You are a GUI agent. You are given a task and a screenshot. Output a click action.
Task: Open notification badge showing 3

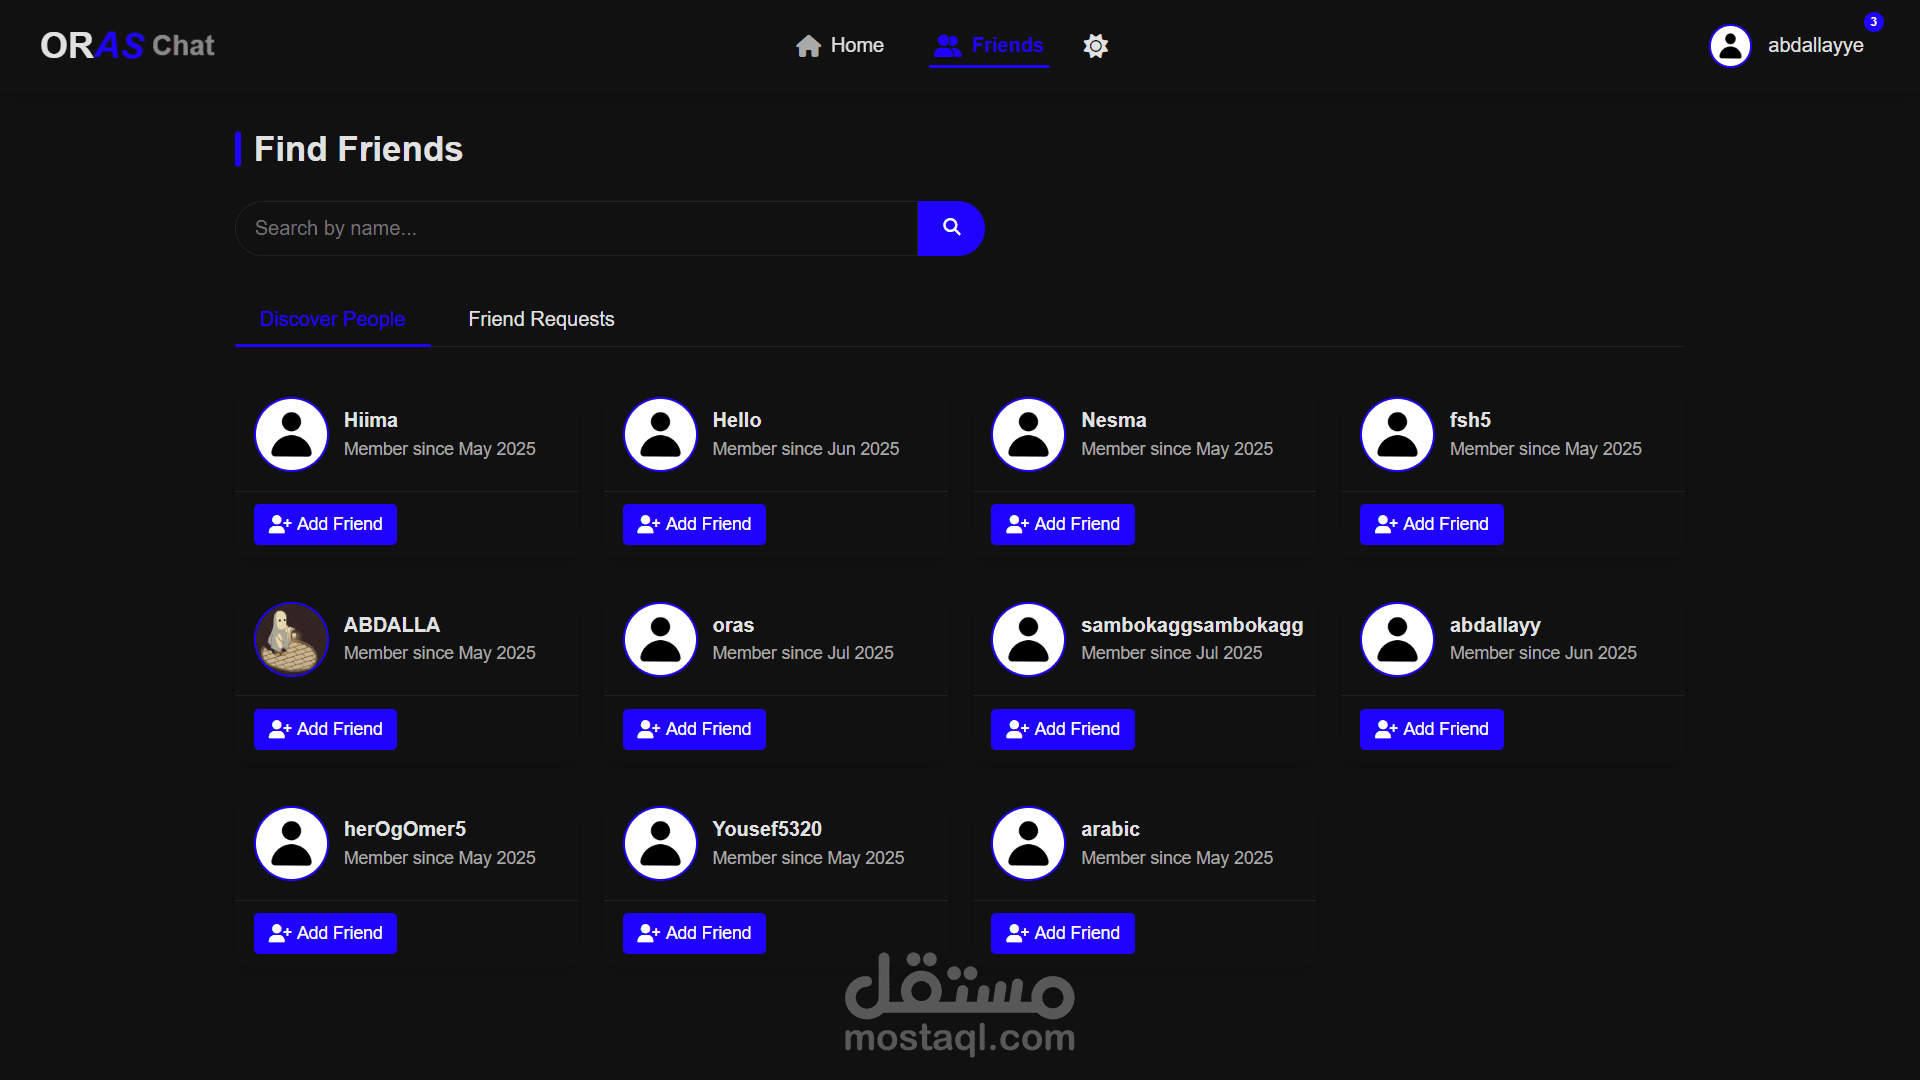coord(1873,22)
